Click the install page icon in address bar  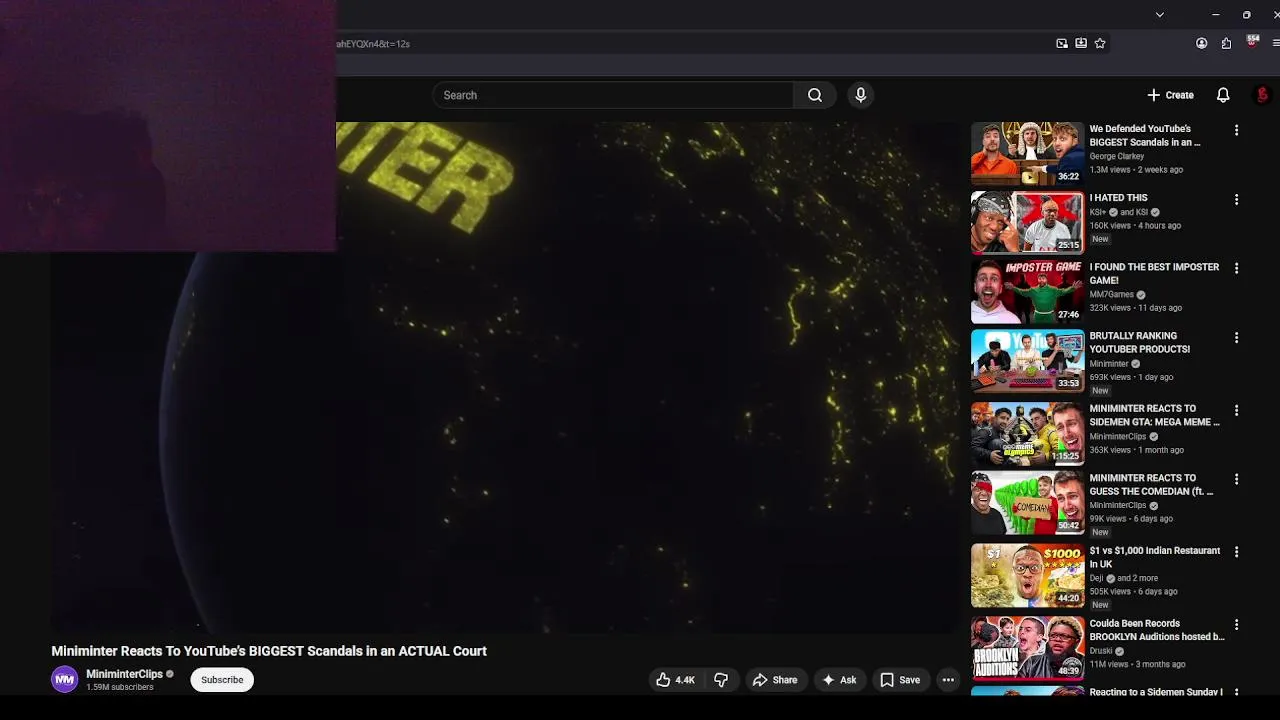click(x=1081, y=43)
